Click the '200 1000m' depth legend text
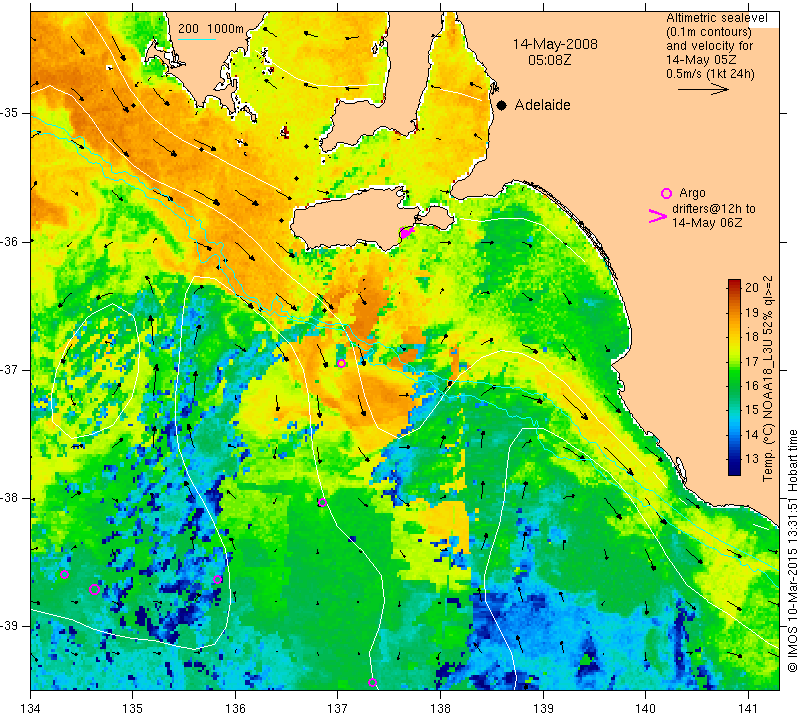800x720 pixels. point(211,29)
